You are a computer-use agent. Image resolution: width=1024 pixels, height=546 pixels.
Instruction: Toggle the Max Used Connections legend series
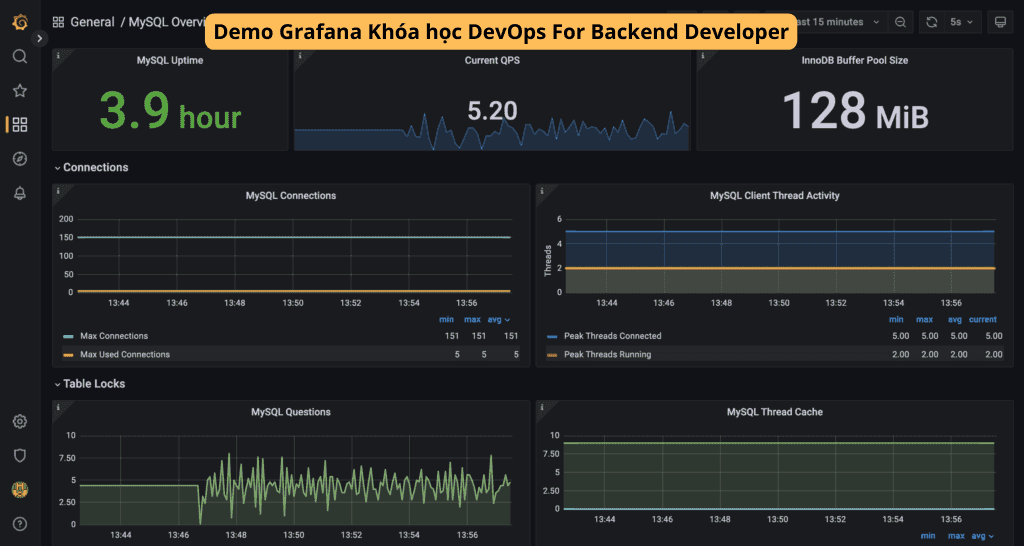coord(125,355)
